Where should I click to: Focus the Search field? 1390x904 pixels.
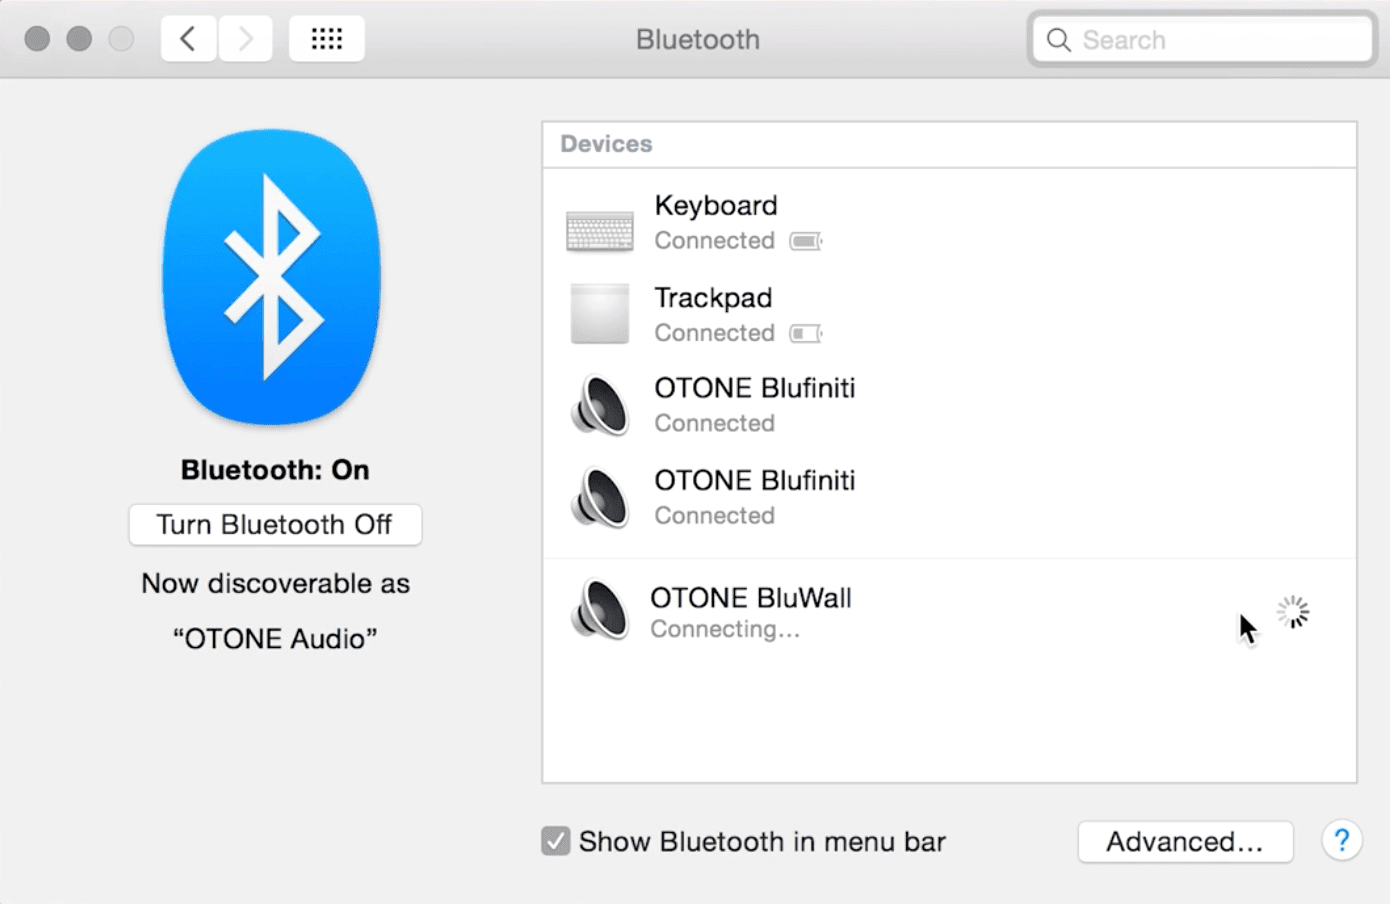[1202, 40]
